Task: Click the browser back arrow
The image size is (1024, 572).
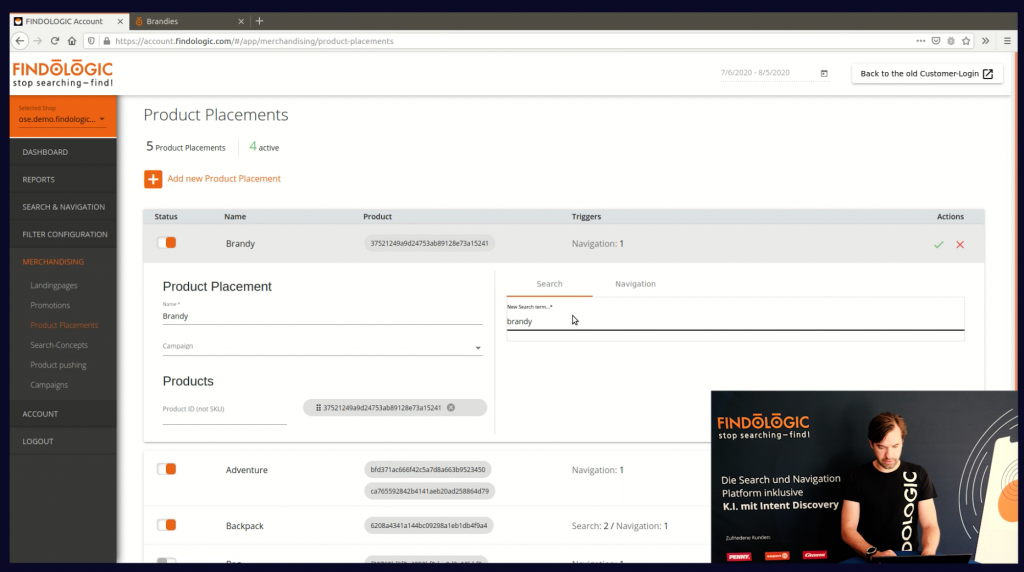Action: pos(20,40)
